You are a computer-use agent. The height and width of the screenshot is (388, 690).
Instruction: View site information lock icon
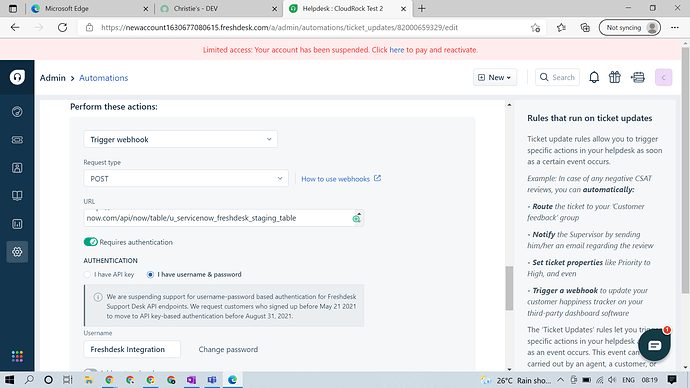pos(89,27)
